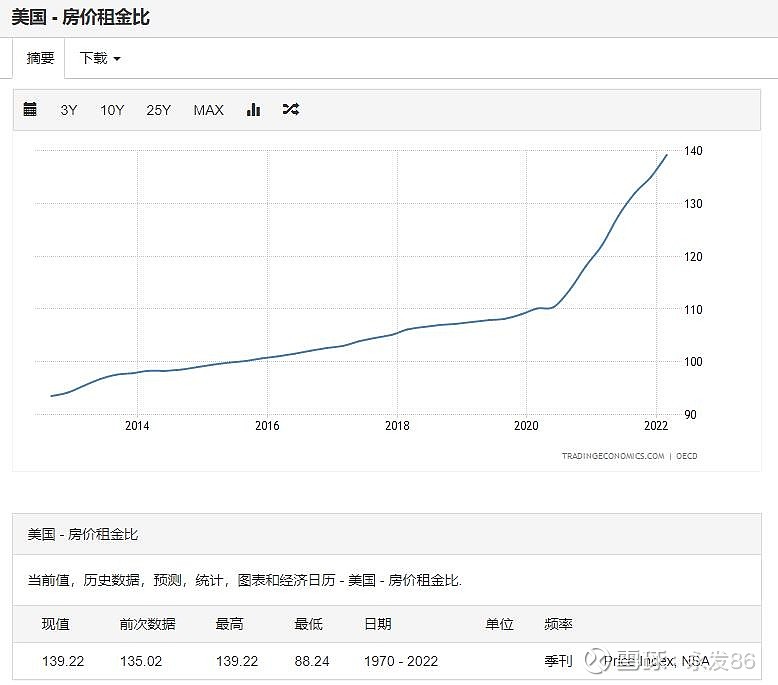Click the table panel heading 美国 - 房价租金比
Screen dimensions: 778x685
click(x=83, y=534)
